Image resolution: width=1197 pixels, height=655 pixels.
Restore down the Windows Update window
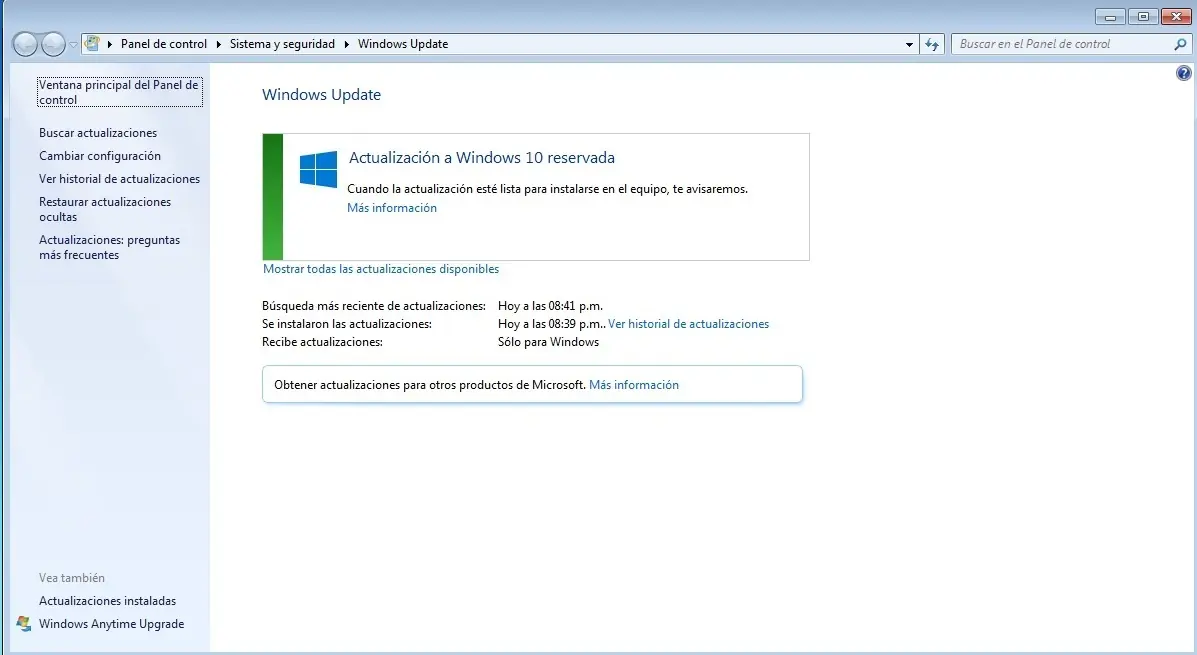coord(1143,17)
